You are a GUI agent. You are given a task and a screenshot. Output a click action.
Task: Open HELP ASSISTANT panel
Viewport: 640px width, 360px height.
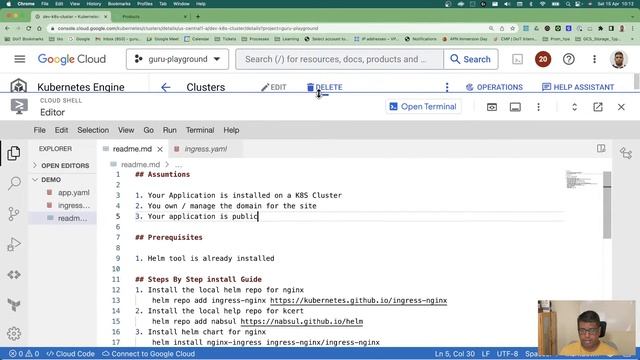point(578,87)
